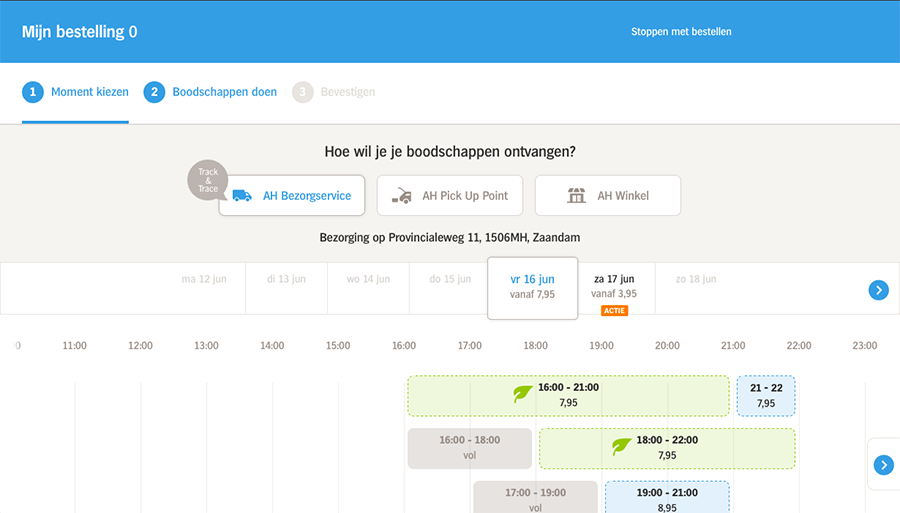Click the orange ACTIE badge
The height and width of the screenshot is (513, 900).
[x=614, y=310]
